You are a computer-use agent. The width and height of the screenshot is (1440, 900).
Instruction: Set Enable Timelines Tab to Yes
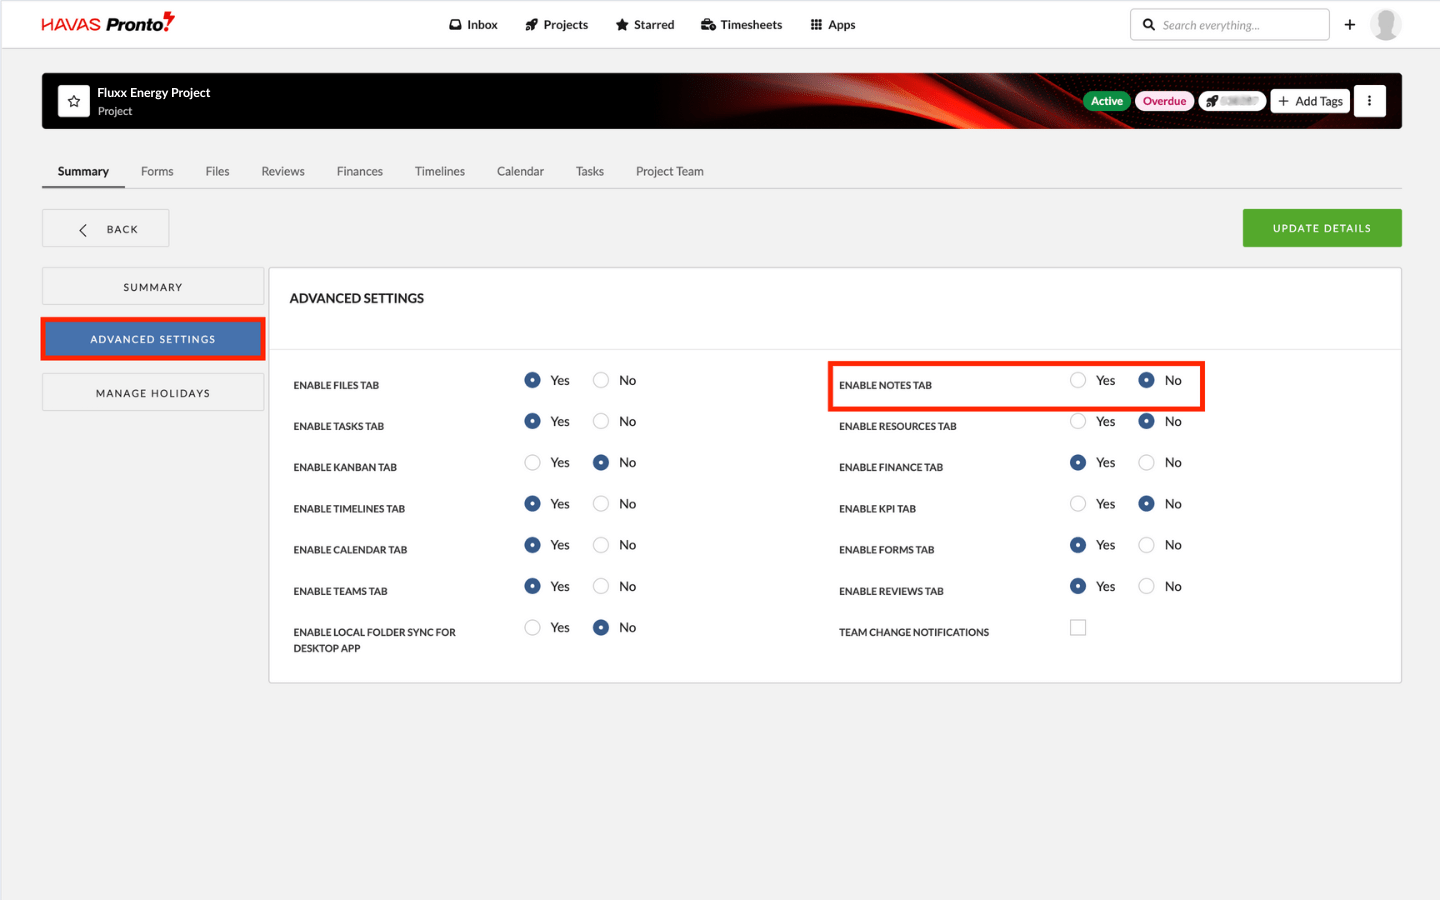point(532,504)
